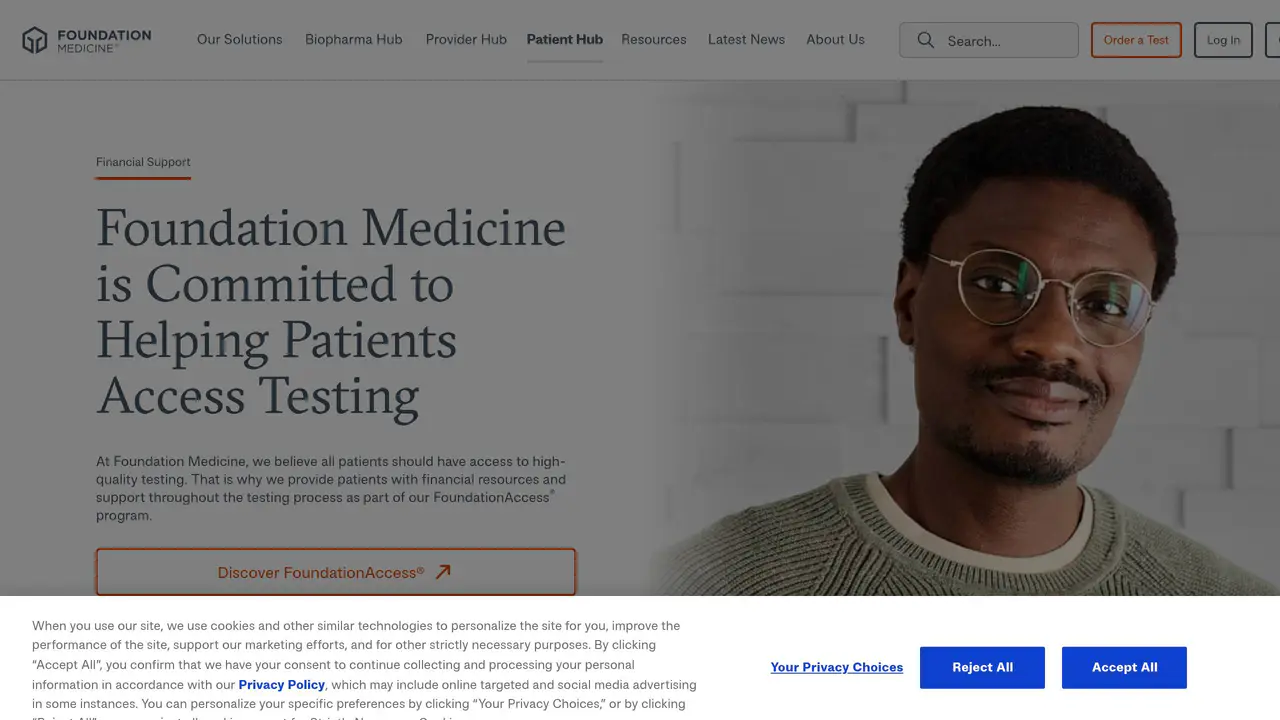Screen dimensions: 1280x720
Task: Open Your Privacy Choices link
Action: (837, 667)
